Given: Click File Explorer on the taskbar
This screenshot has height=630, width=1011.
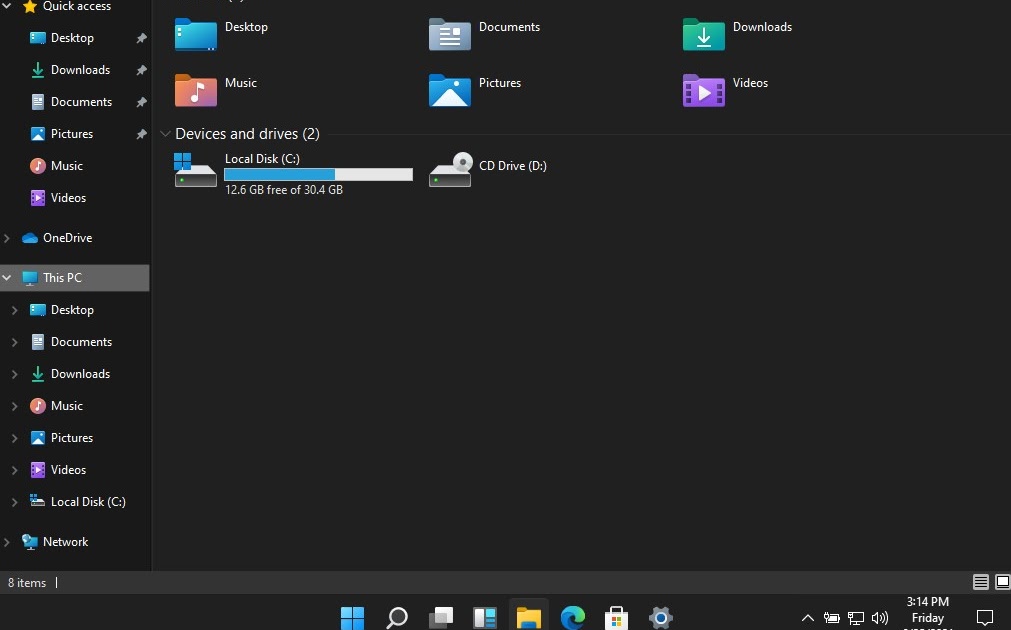Looking at the screenshot, I should click(529, 618).
